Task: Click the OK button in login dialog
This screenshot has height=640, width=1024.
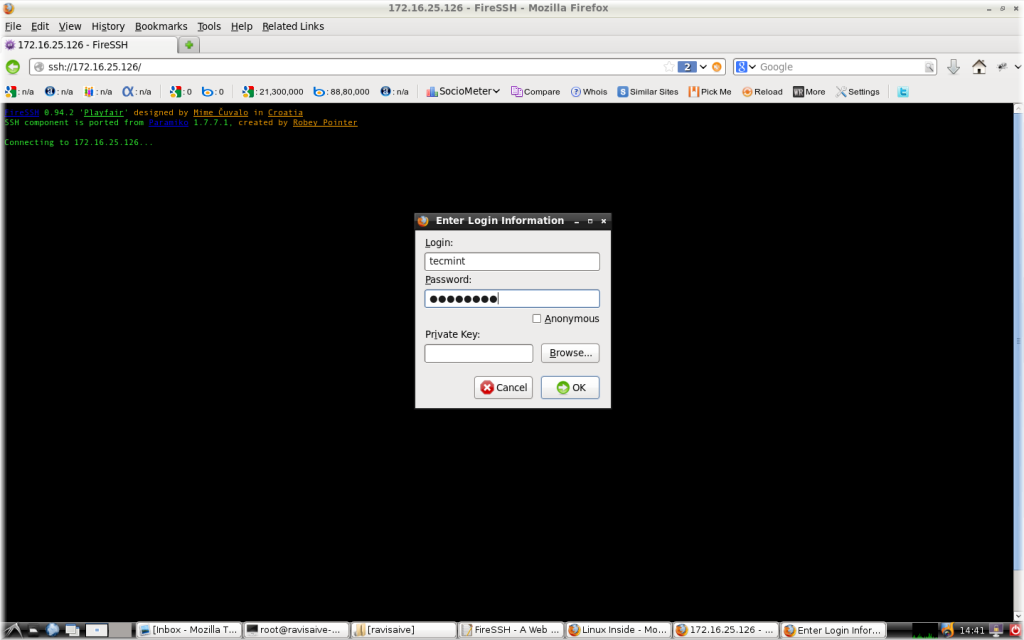Action: tap(570, 387)
